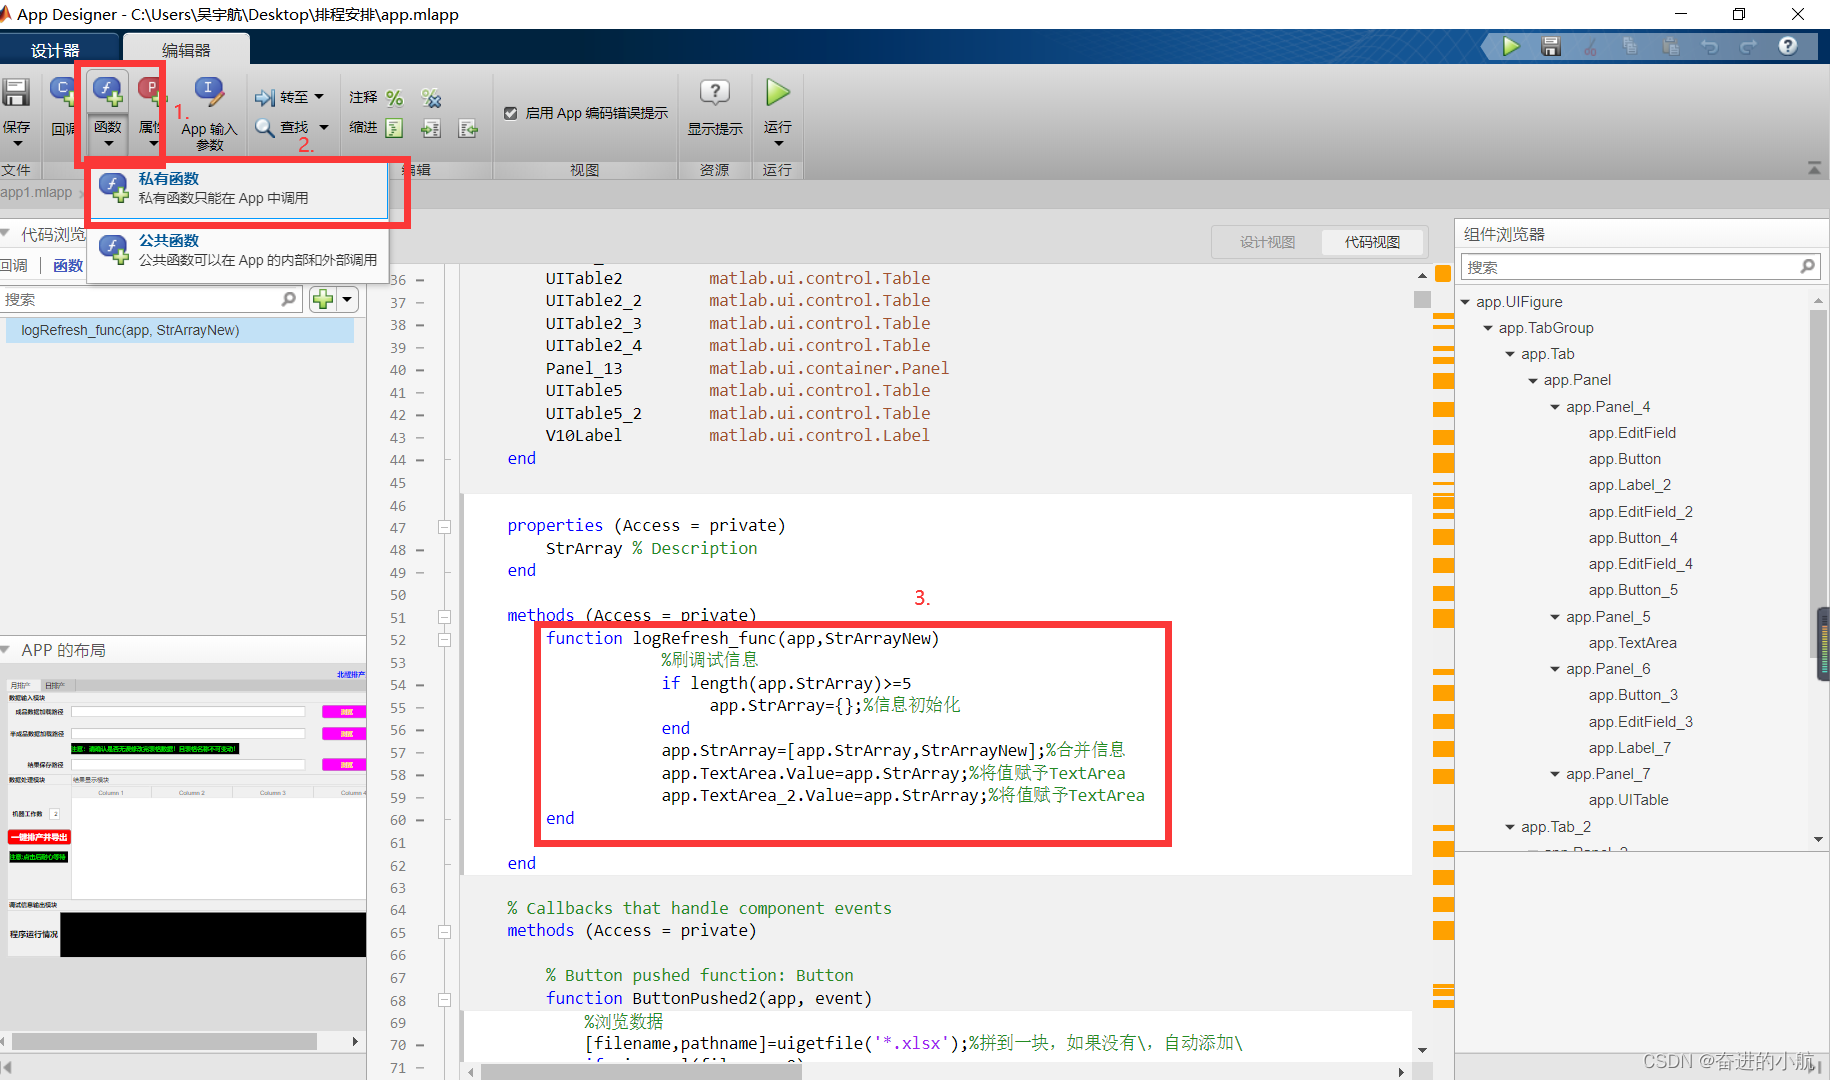Screen dimensions: 1830x1080
Task: Collapse the ribbon toolstrip arrow
Action: 1814,169
